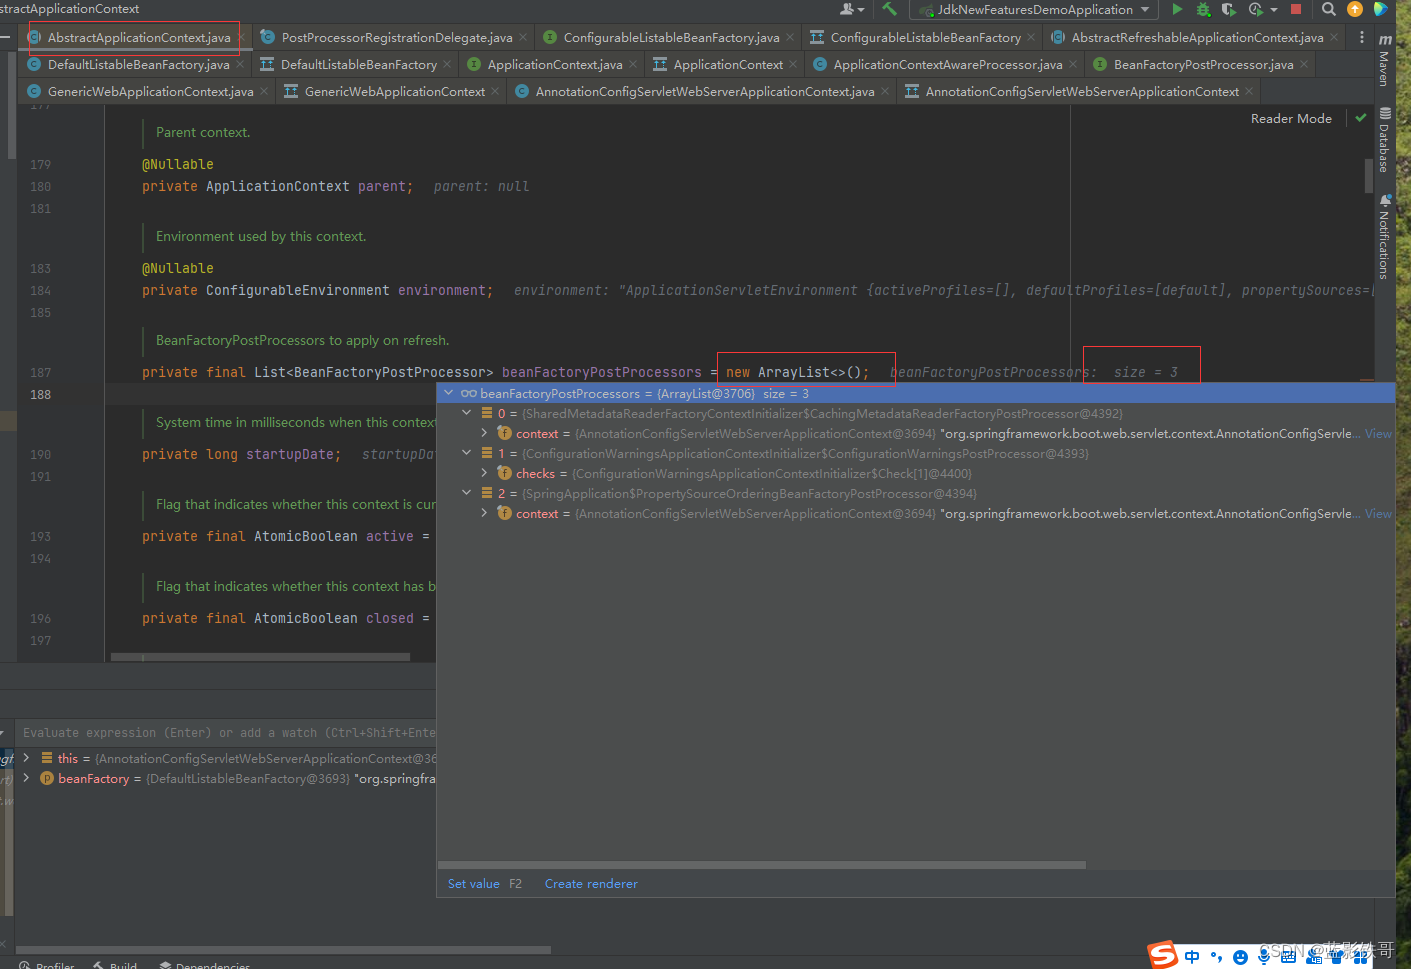This screenshot has height=969, width=1411.
Task: Toggle Reader Mode in editor
Action: click(1291, 118)
